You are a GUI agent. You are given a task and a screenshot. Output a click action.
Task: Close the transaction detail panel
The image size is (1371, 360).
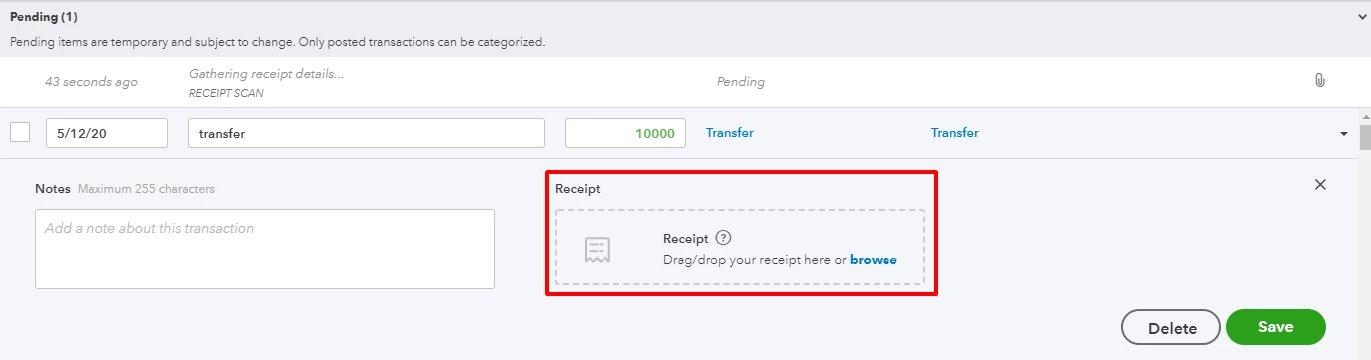[1320, 184]
